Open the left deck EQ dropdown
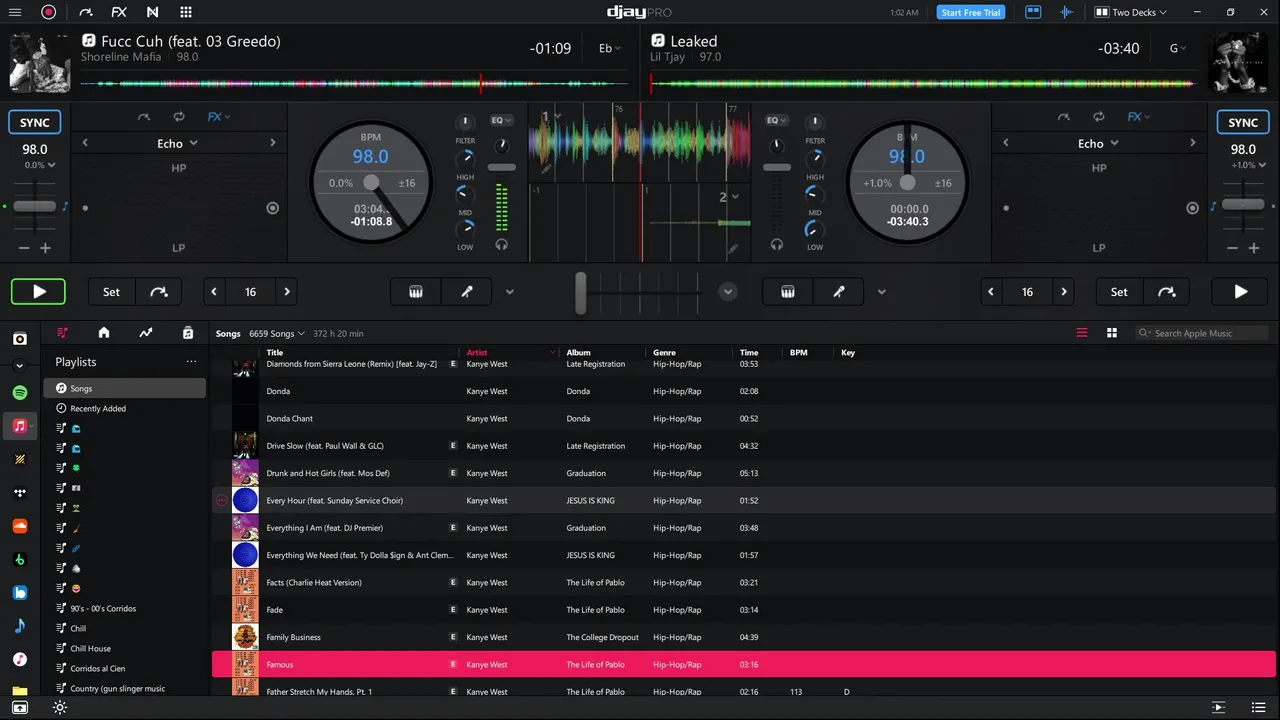This screenshot has height=720, width=1280. [501, 120]
